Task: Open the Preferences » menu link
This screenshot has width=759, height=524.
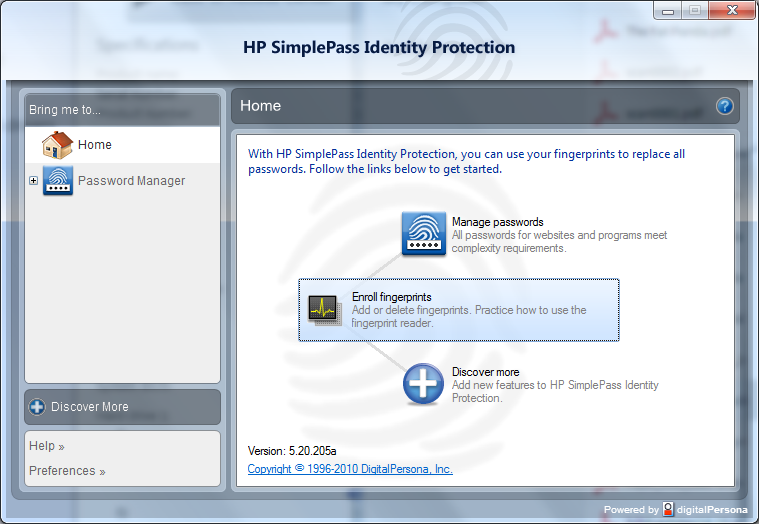Action: point(67,471)
